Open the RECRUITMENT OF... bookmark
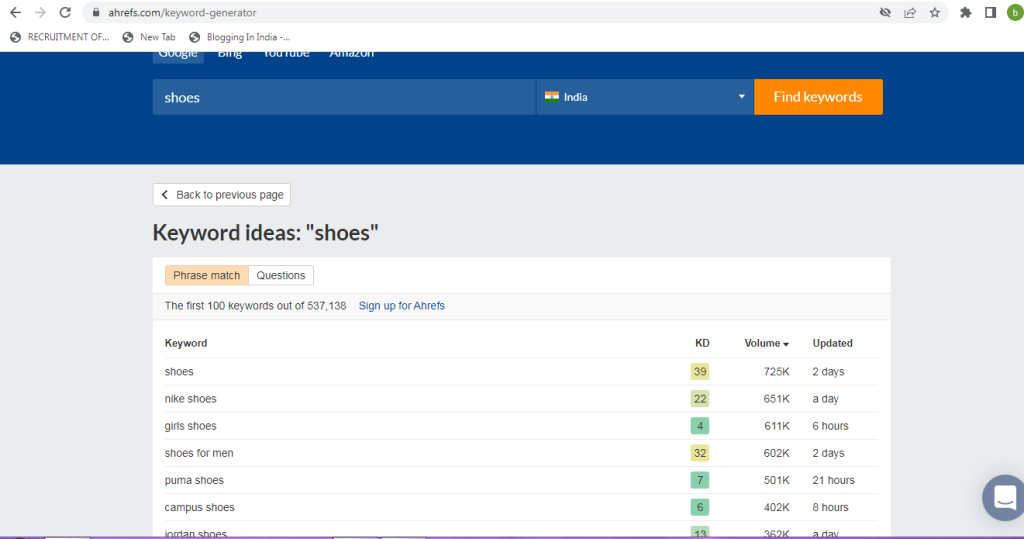Viewport: 1024px width, 539px height. point(59,37)
